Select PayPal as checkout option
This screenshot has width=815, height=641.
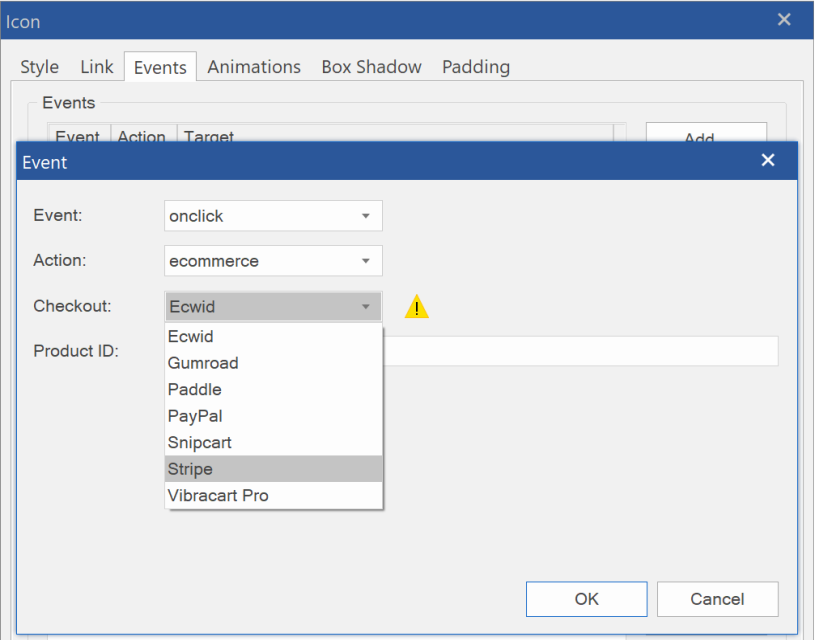[273, 416]
